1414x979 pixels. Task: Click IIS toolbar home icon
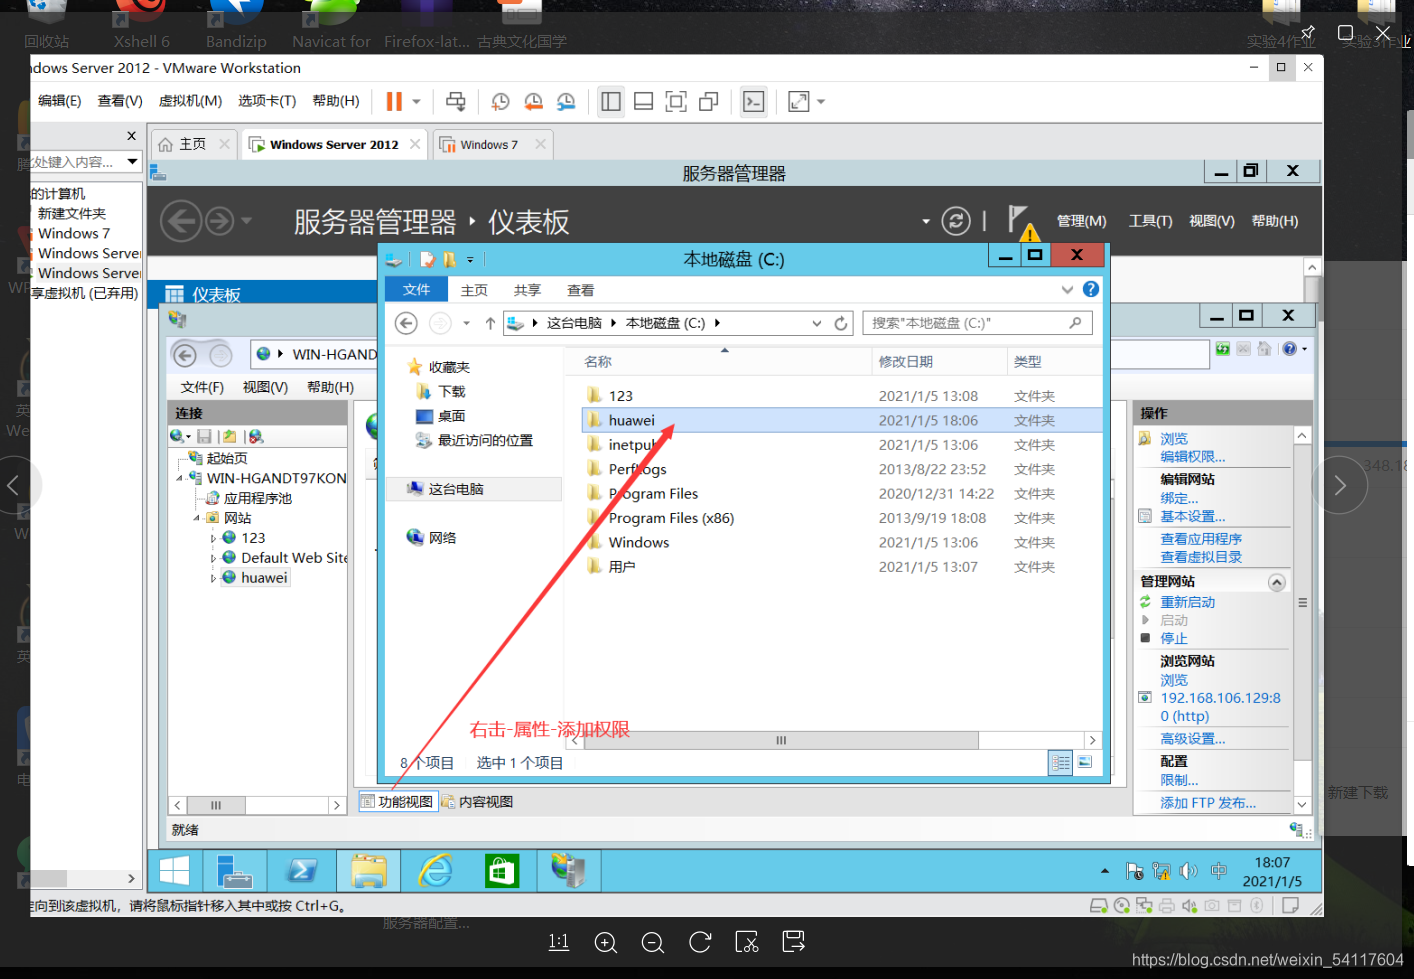1265,349
